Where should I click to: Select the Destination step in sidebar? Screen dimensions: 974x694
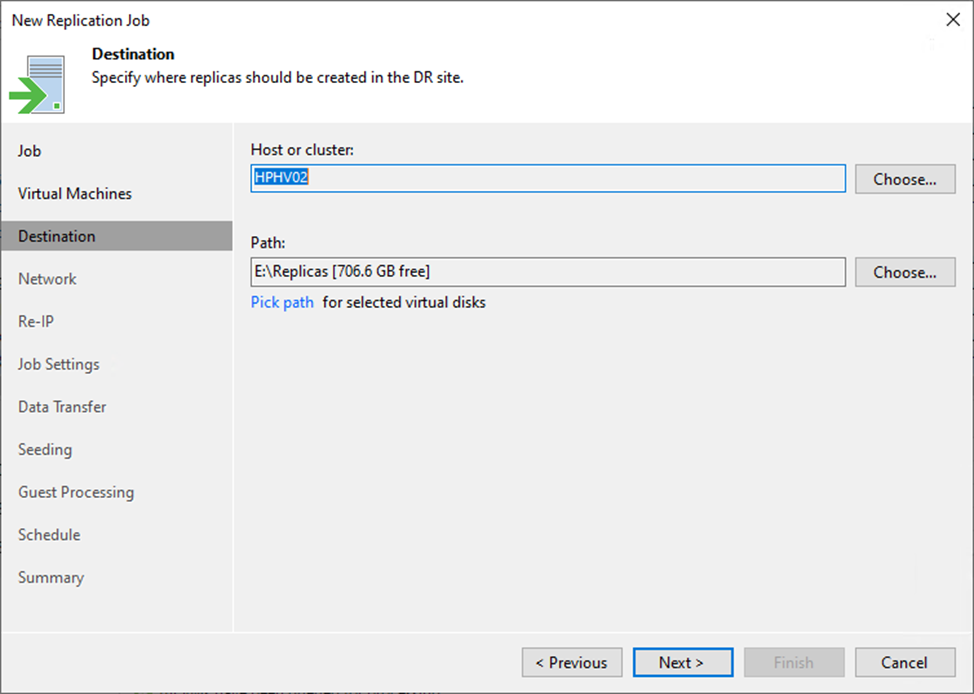point(57,237)
